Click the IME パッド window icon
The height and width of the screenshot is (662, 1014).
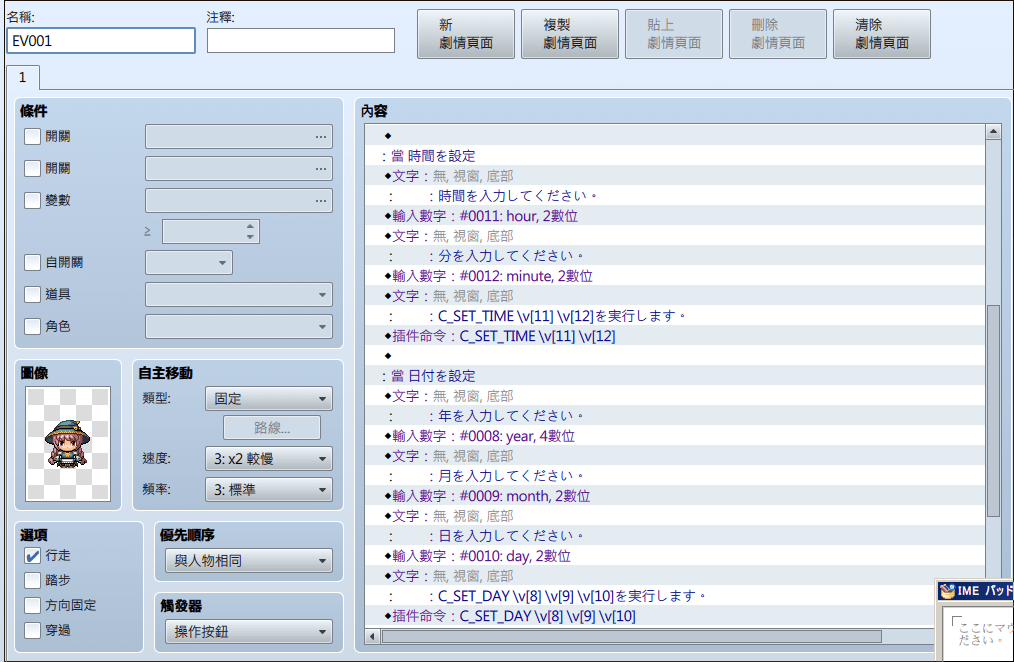point(947,591)
